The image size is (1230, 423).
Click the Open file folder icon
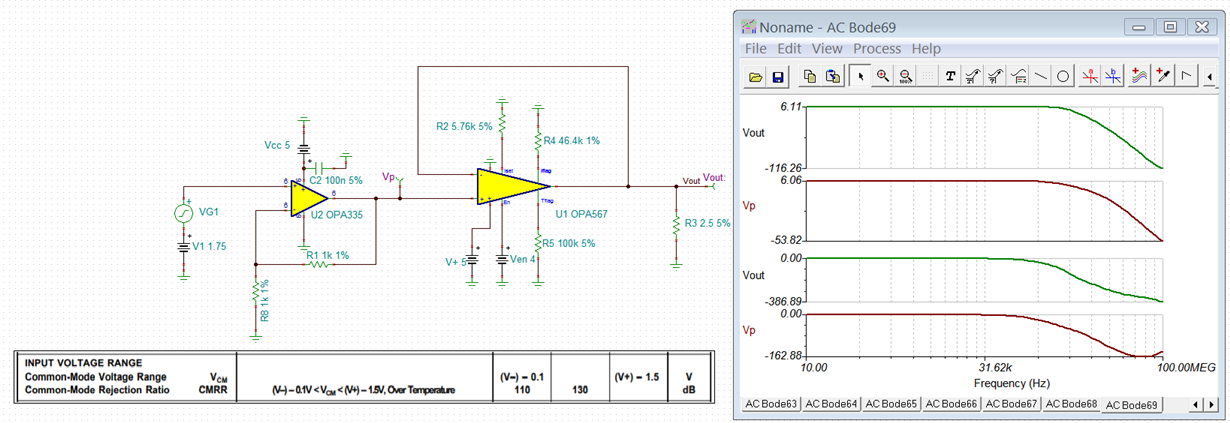click(x=756, y=76)
